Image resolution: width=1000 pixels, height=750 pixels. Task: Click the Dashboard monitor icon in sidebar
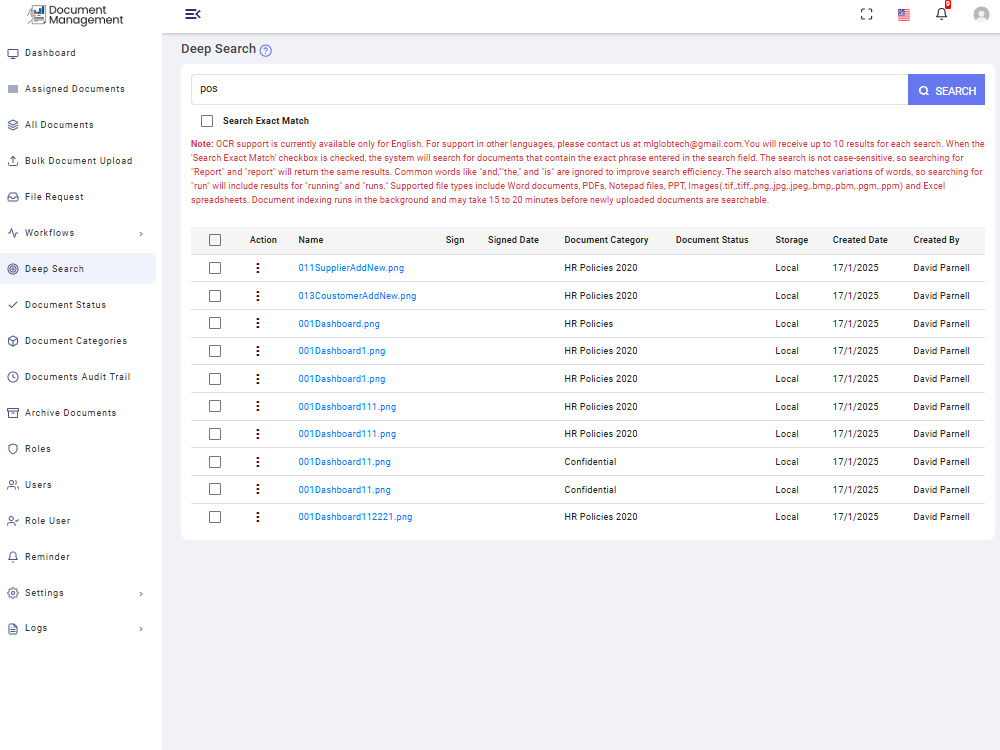point(13,54)
